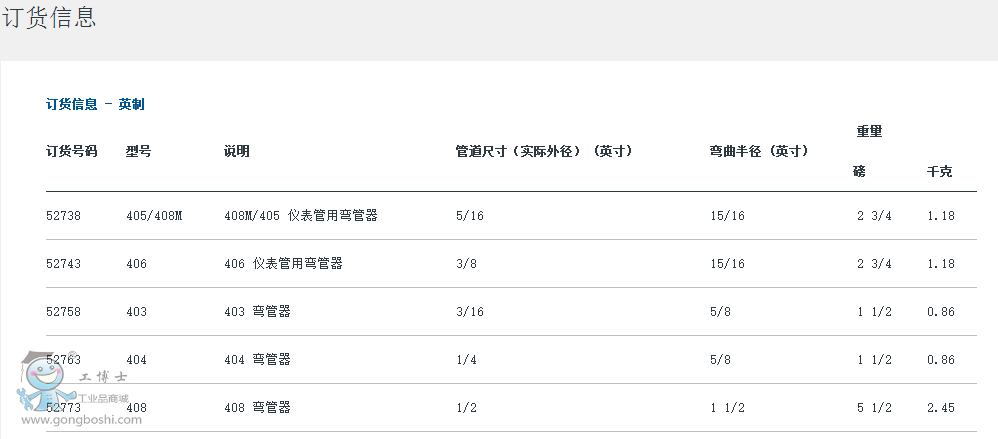Screen dimensions: 998x439
Task: Click the 406 仪表管用弯管器 description
Action: point(283,263)
